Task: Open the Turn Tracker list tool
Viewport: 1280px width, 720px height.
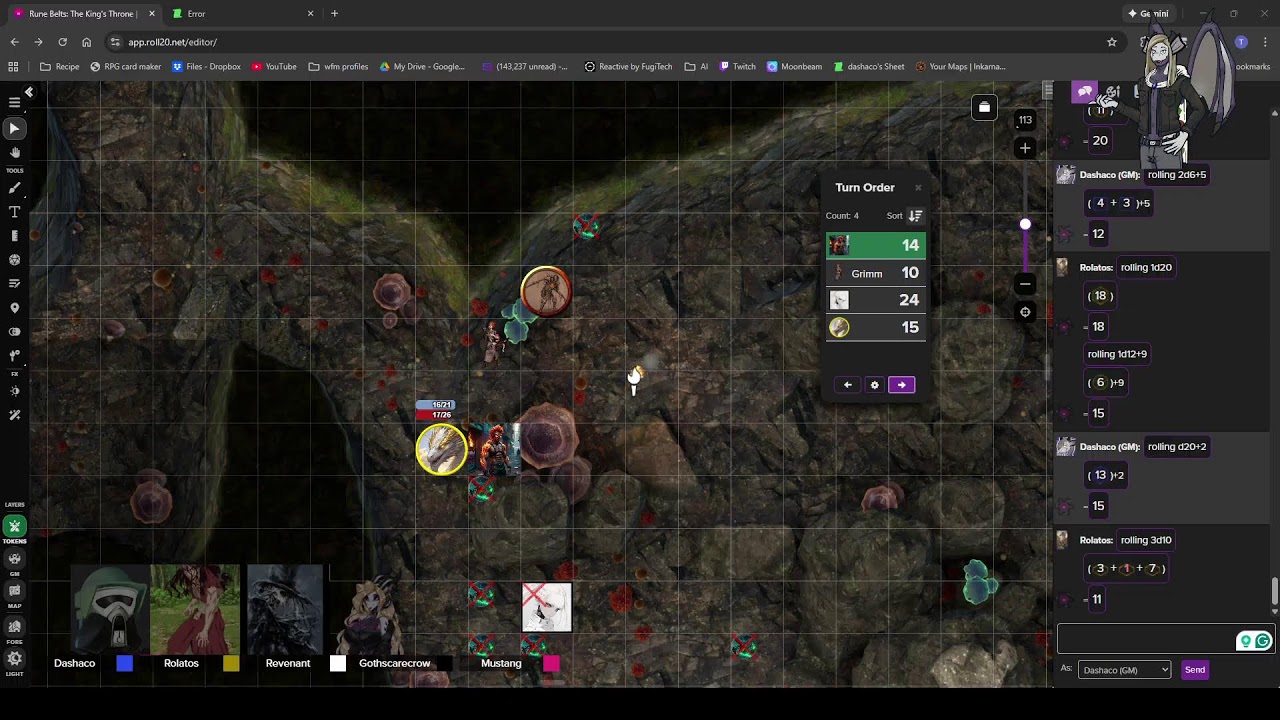Action: tap(14, 284)
